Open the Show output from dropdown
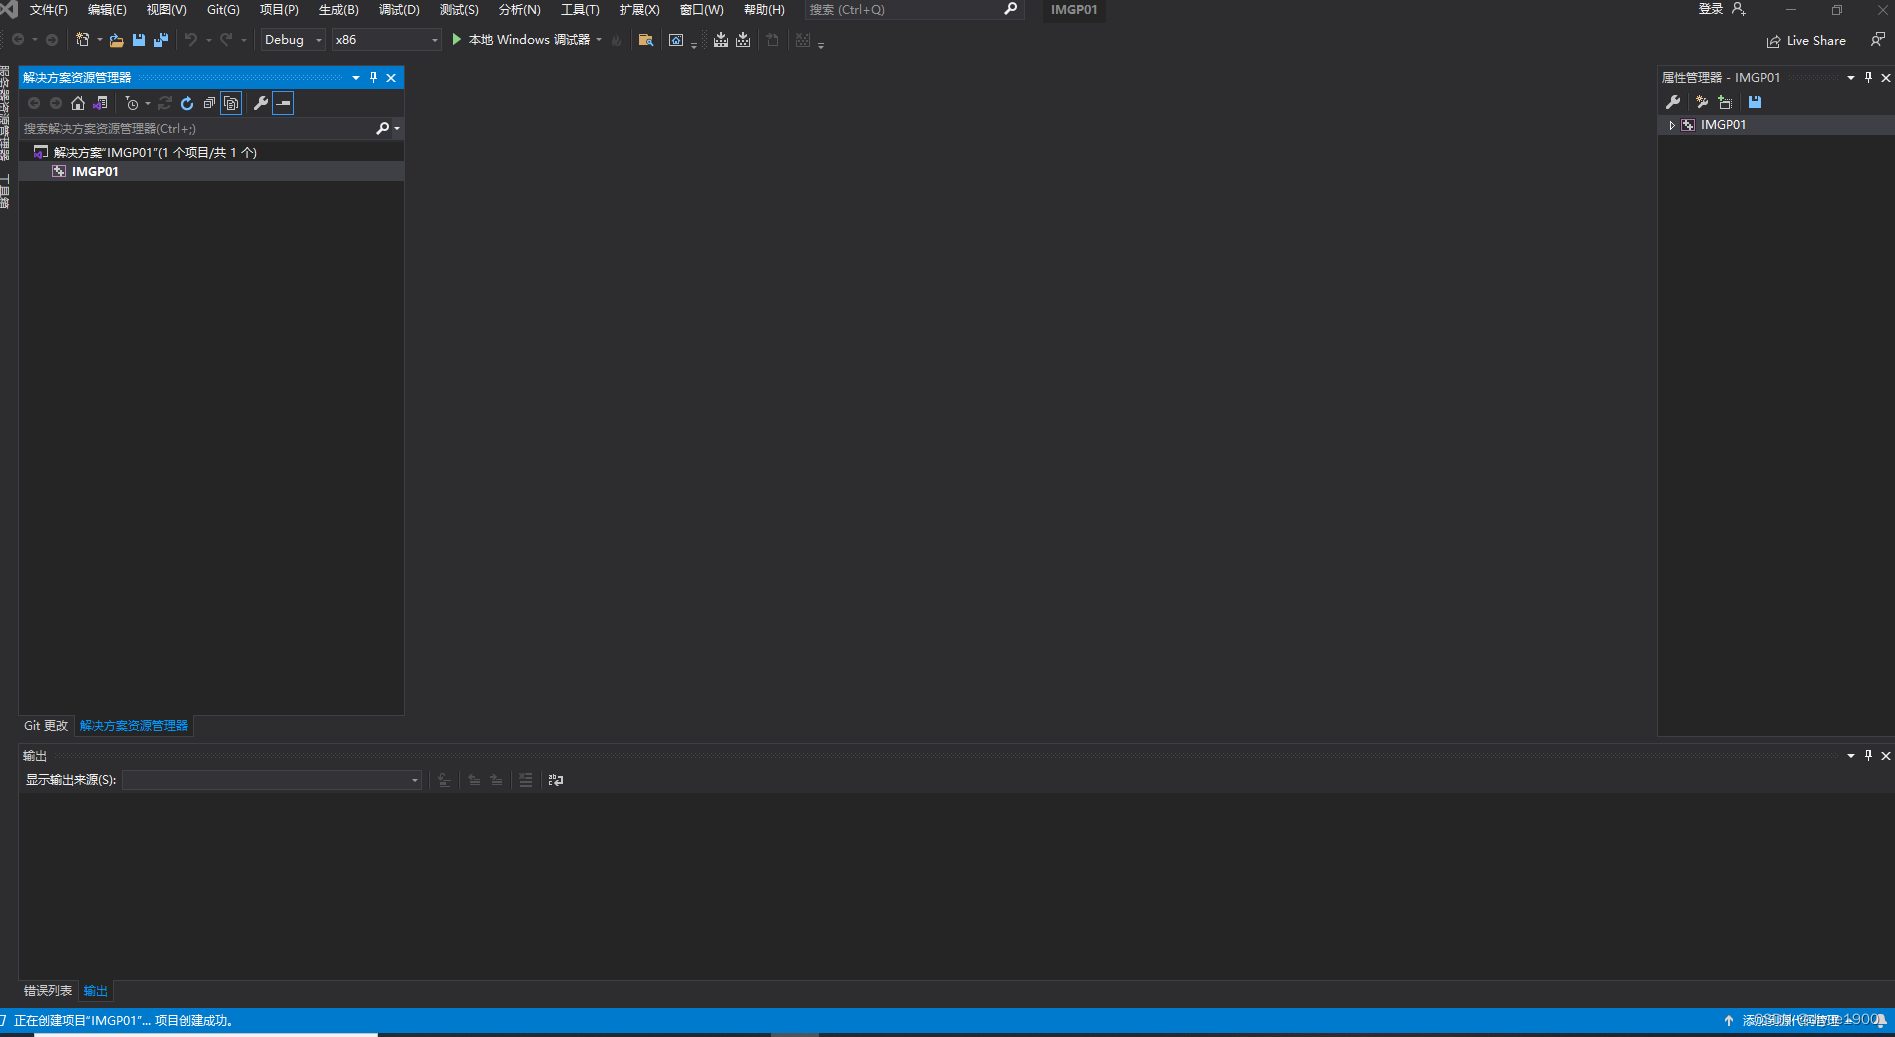 (272, 780)
